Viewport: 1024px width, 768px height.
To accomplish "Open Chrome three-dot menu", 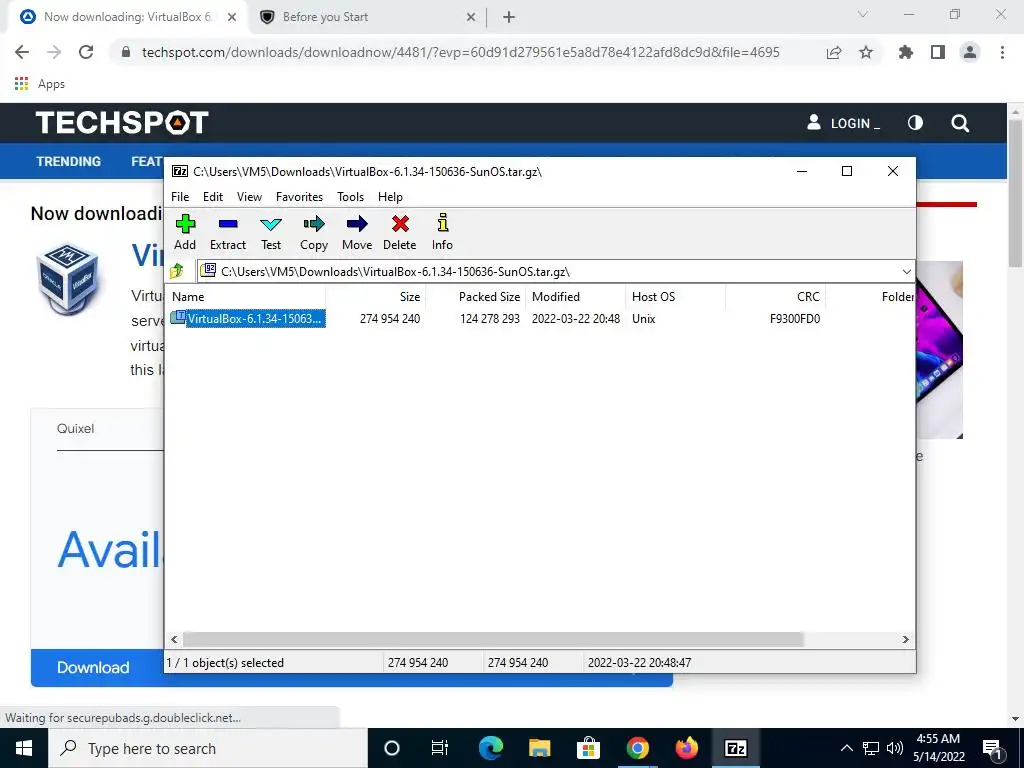I will point(1002,52).
